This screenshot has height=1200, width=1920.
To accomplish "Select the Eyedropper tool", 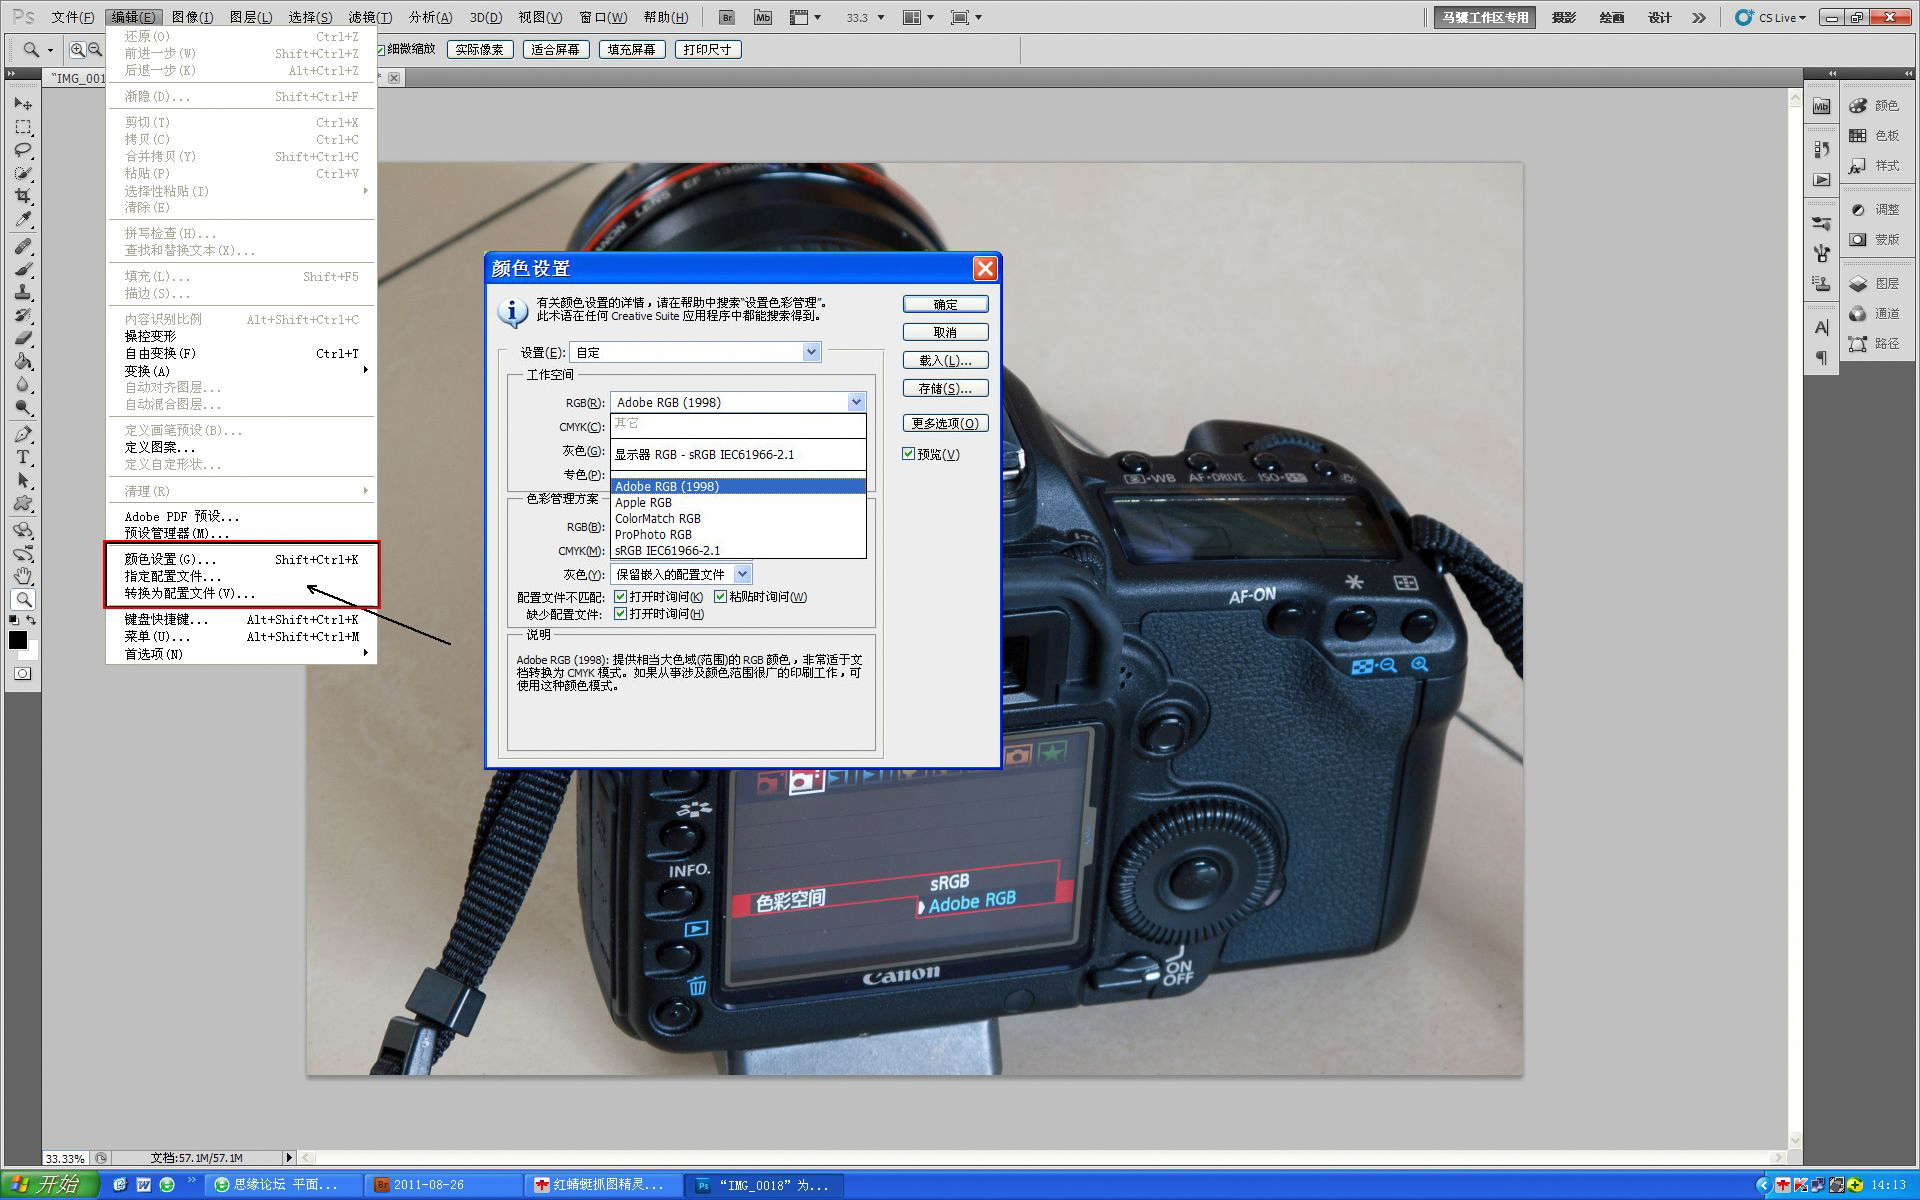I will coord(23,219).
